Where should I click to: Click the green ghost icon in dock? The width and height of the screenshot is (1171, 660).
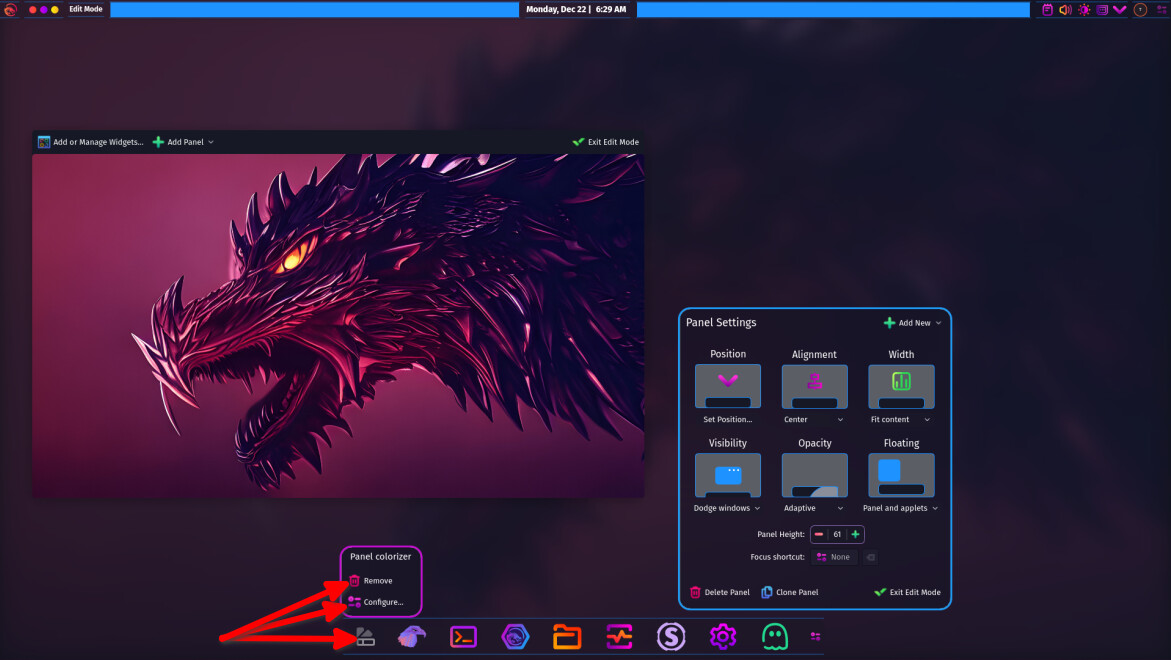tap(774, 636)
